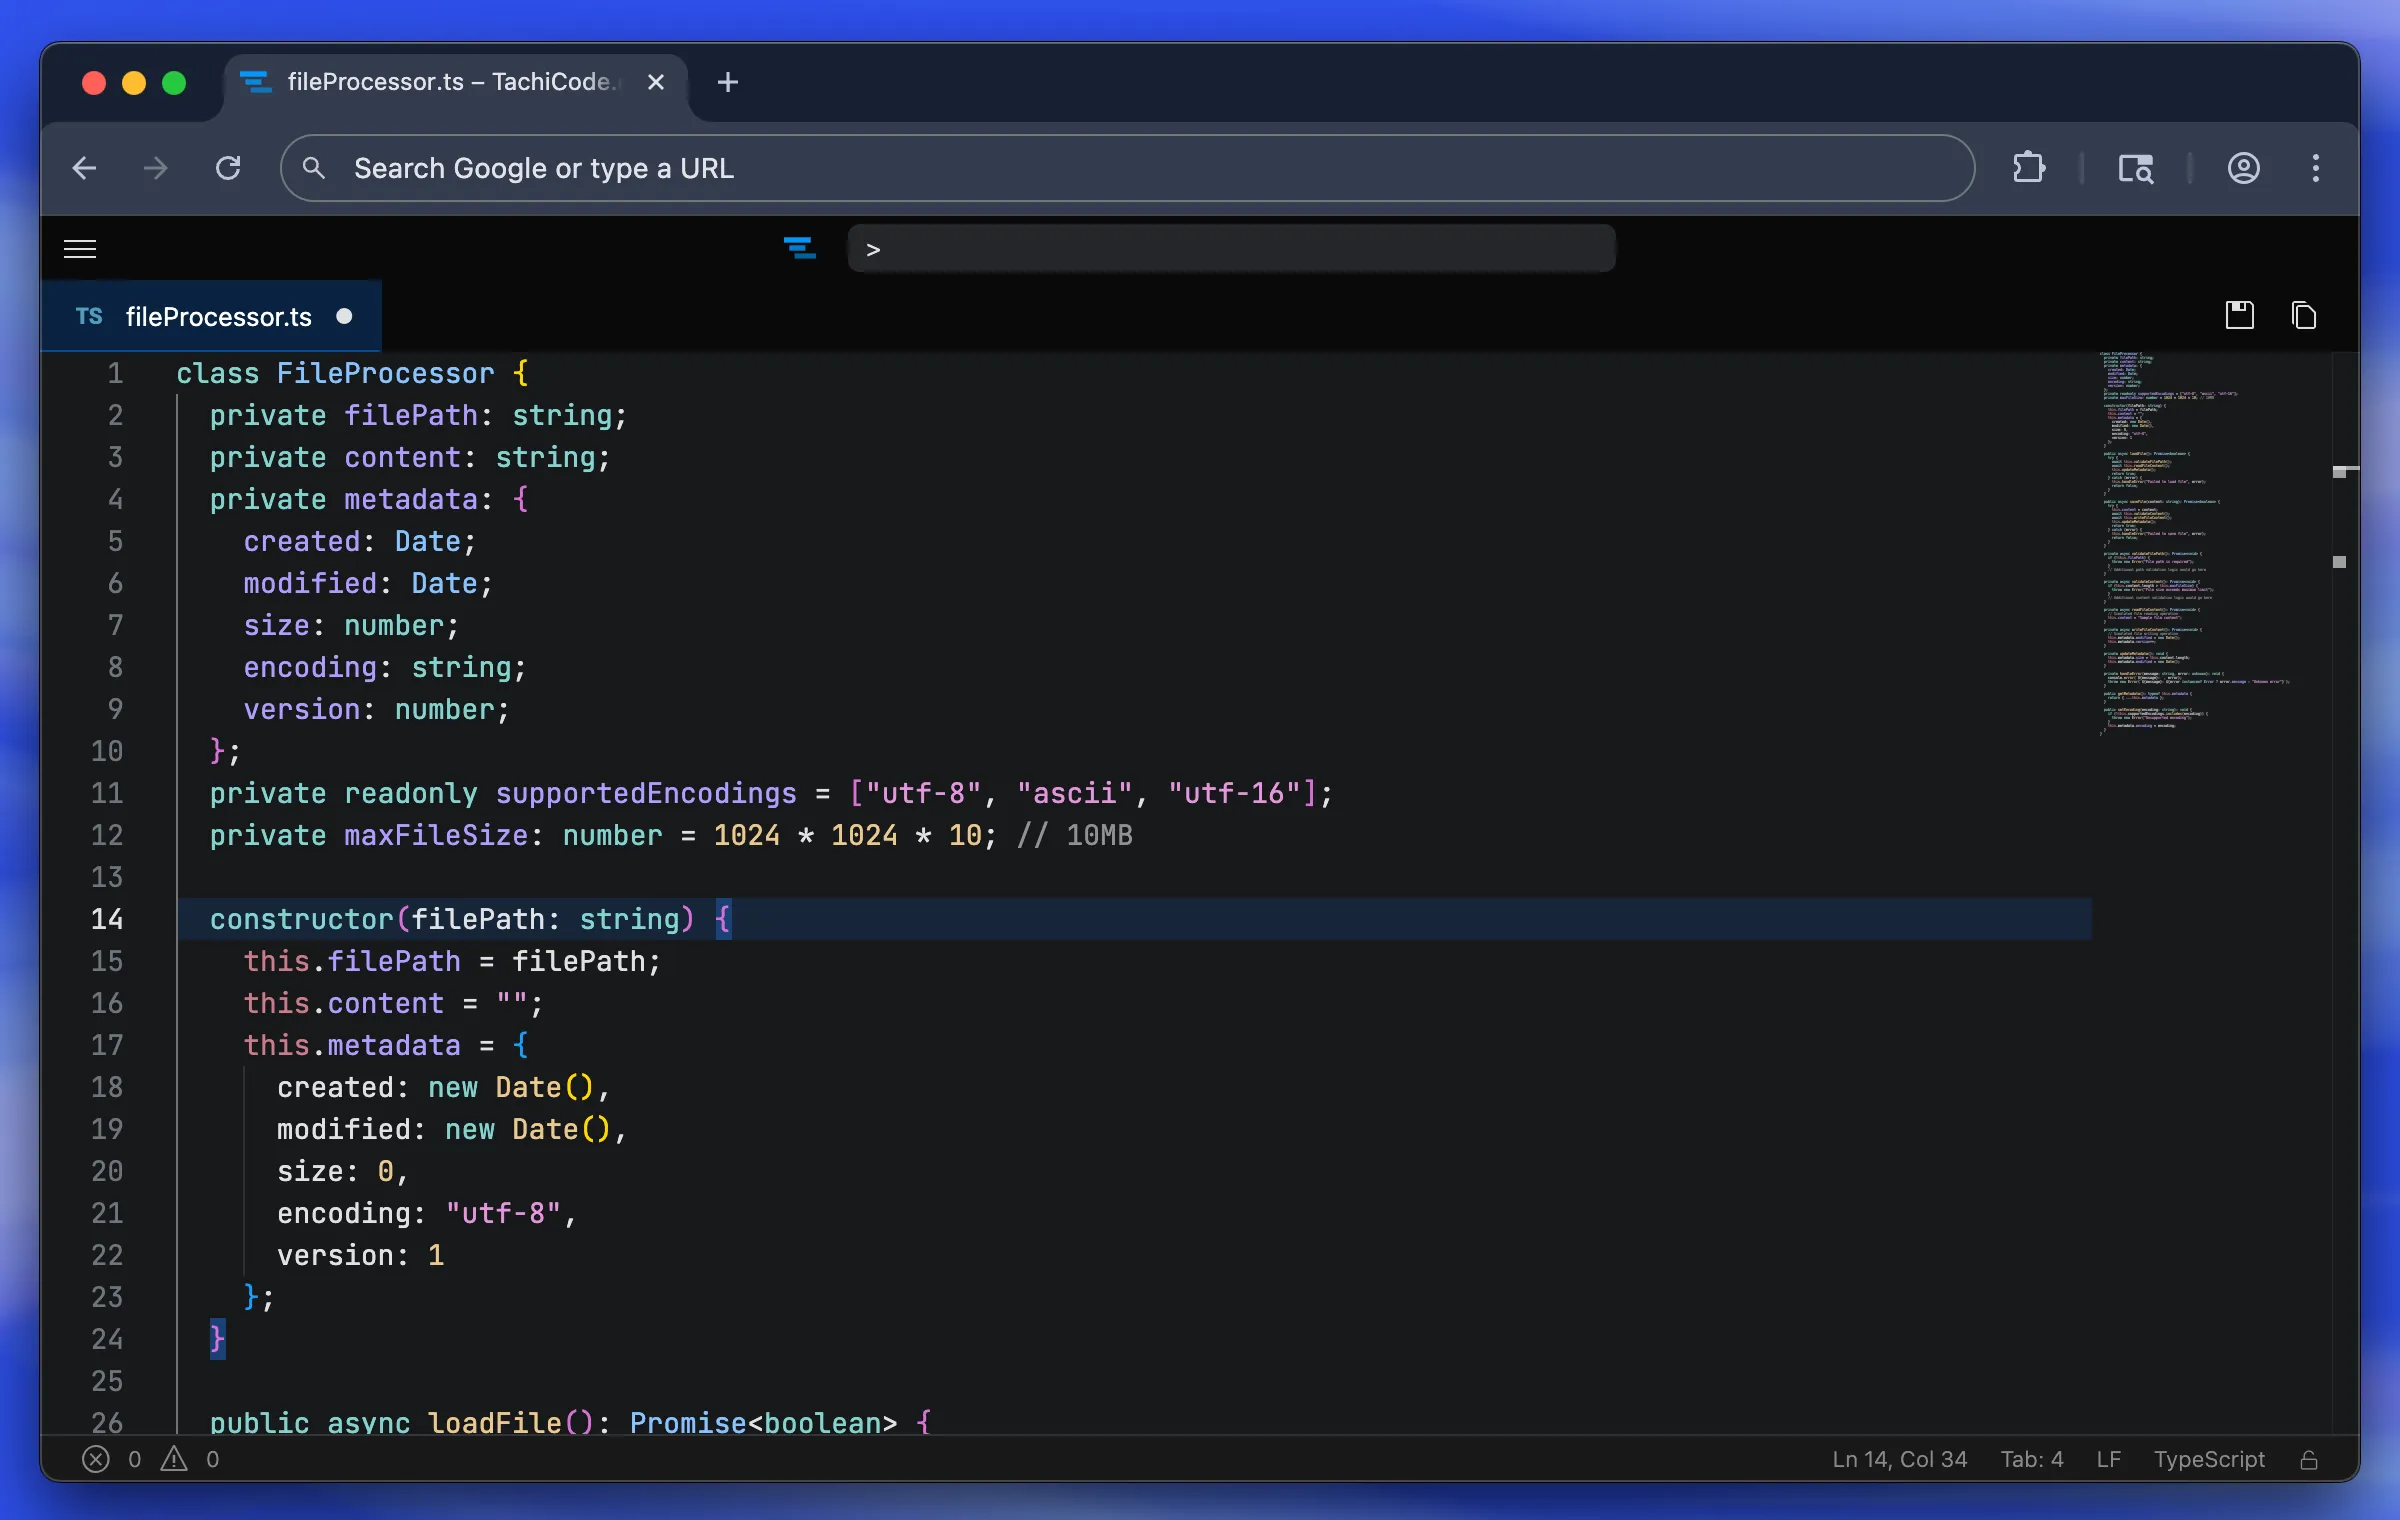The image size is (2400, 1520).
Task: Open the browser three-dot menu
Action: 2315,168
